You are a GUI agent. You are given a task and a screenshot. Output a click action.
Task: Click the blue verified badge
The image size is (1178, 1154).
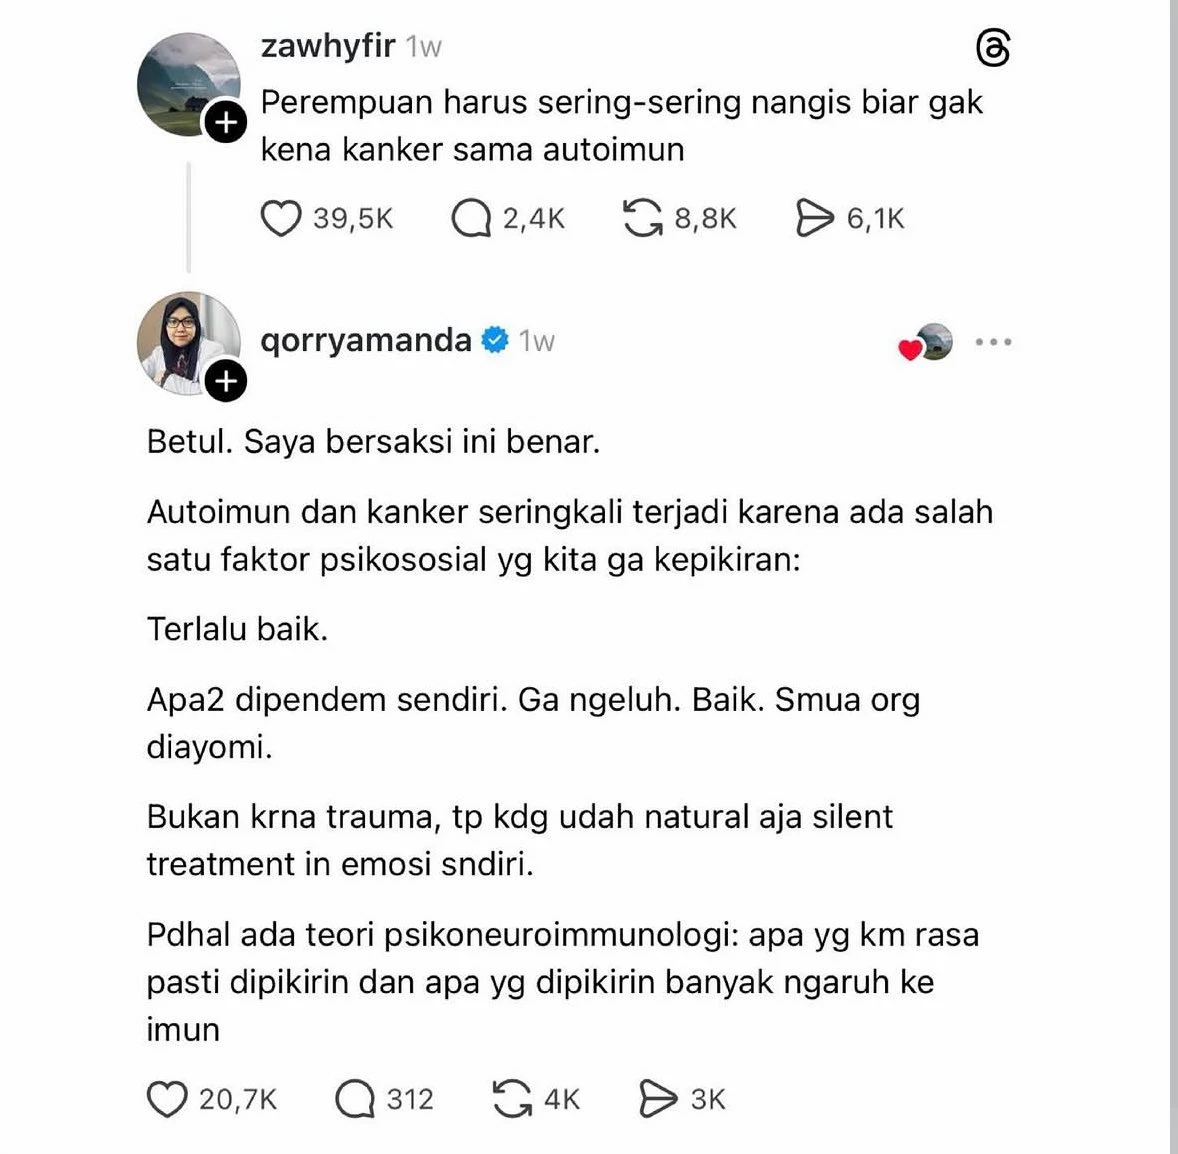[x=494, y=340]
